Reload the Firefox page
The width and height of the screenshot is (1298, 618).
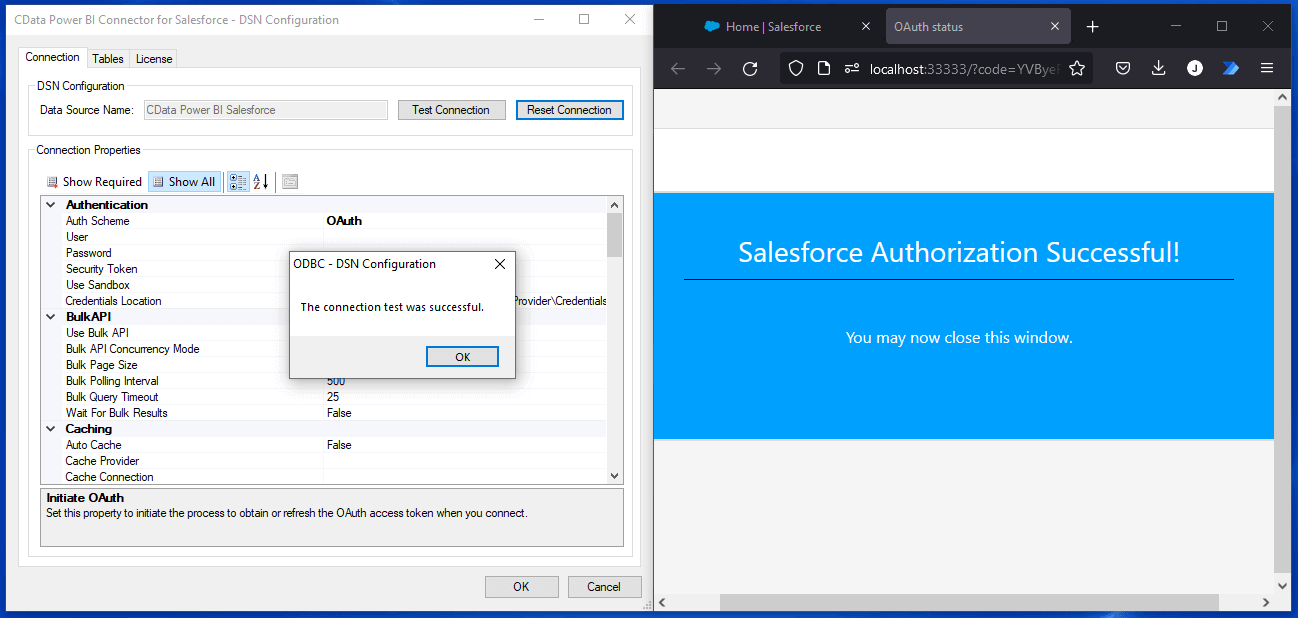point(750,68)
